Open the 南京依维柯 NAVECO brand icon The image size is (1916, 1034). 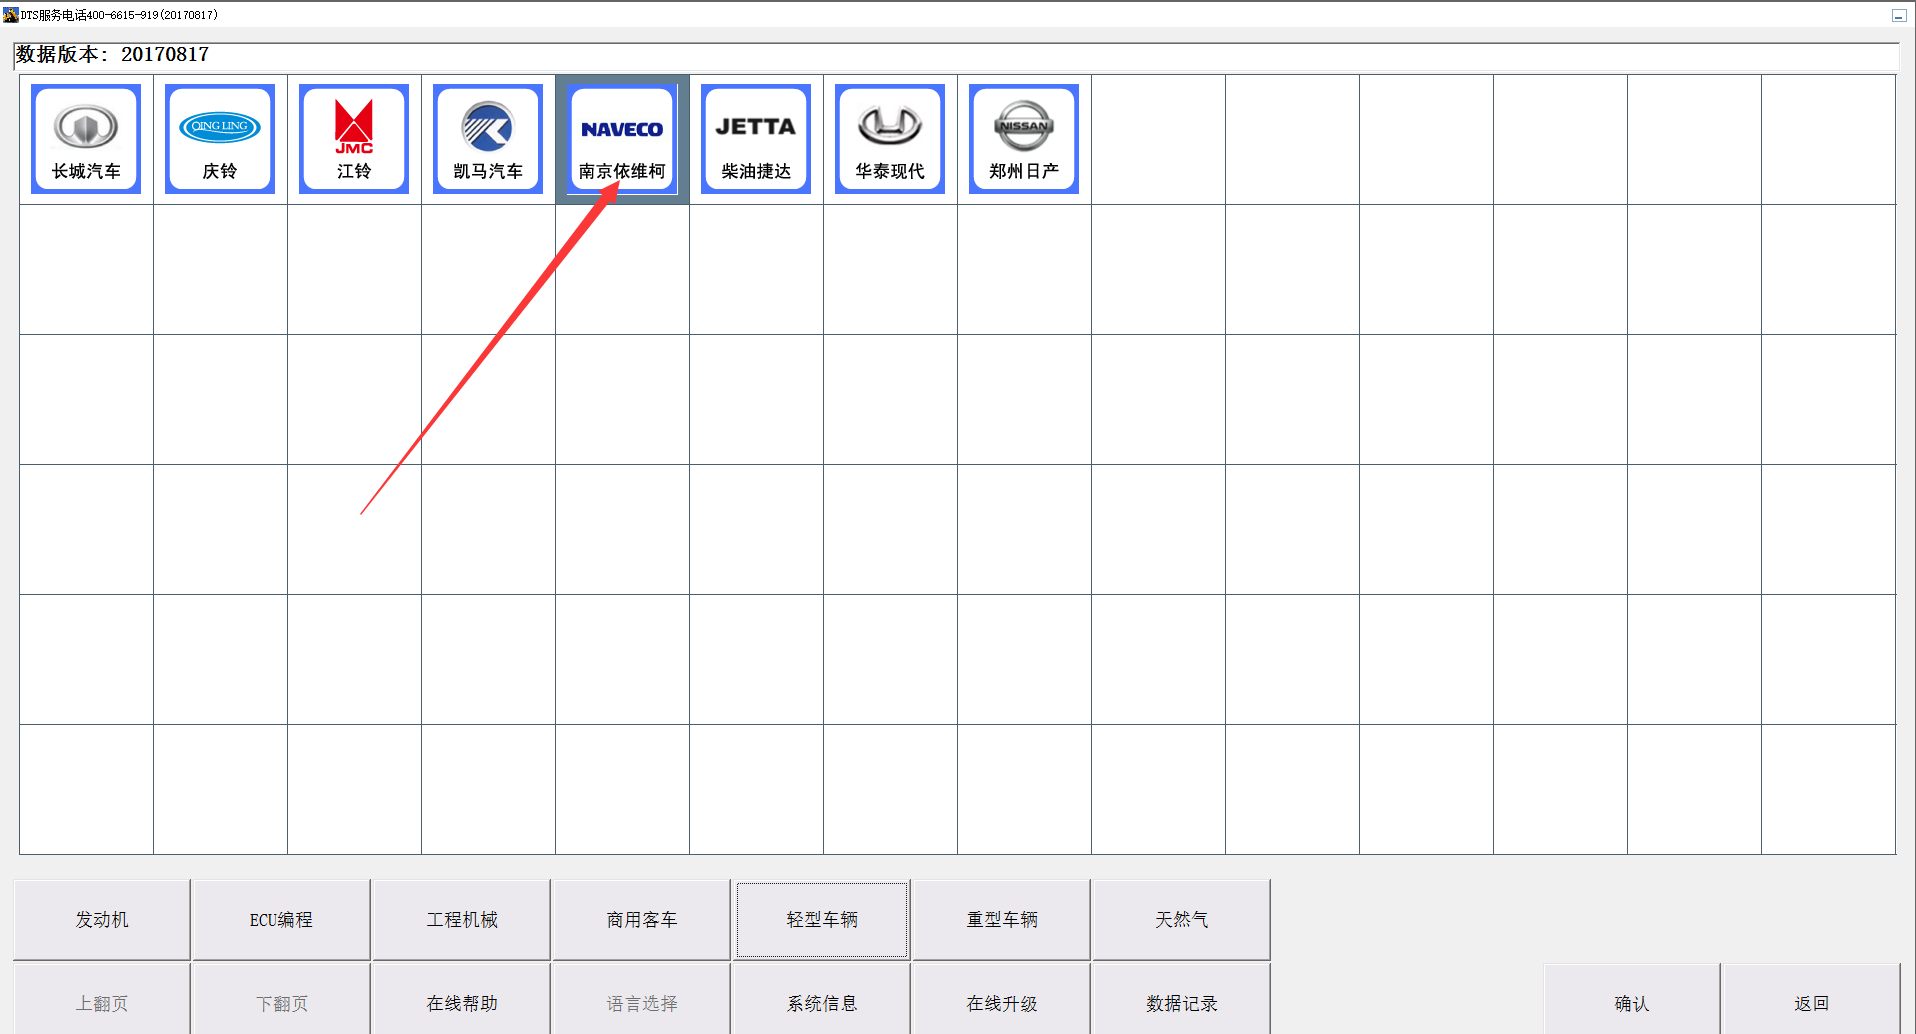click(622, 139)
